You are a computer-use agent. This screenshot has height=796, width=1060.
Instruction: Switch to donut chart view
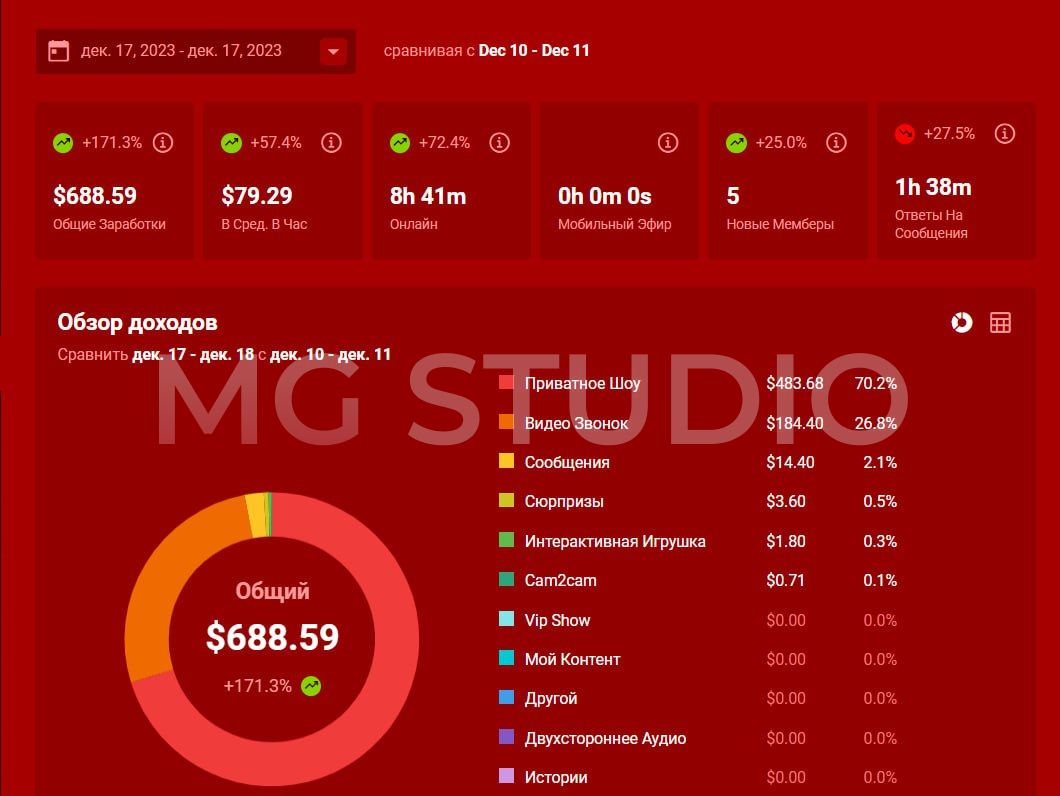pyautogui.click(x=961, y=322)
